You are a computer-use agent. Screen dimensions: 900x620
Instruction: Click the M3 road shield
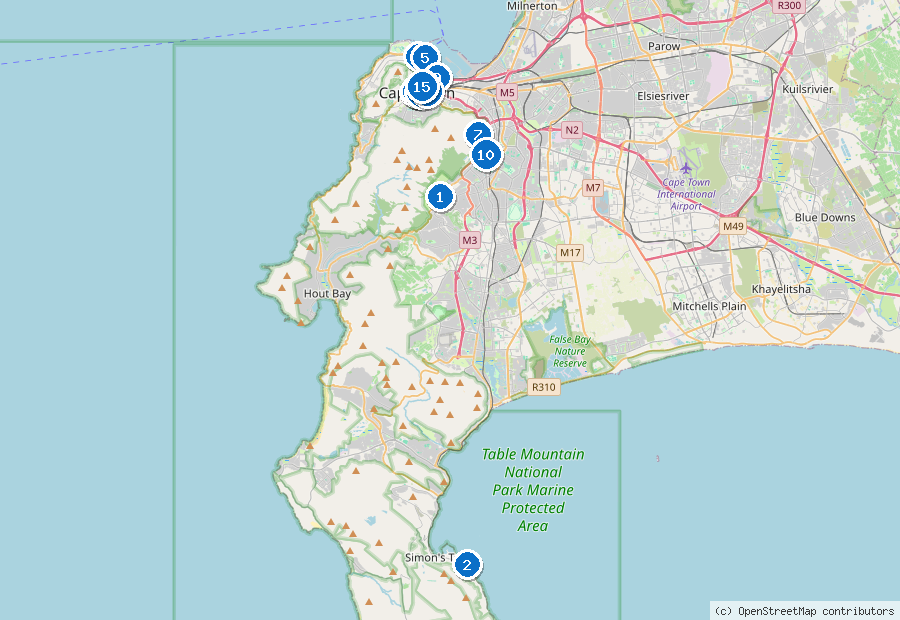[470, 241]
